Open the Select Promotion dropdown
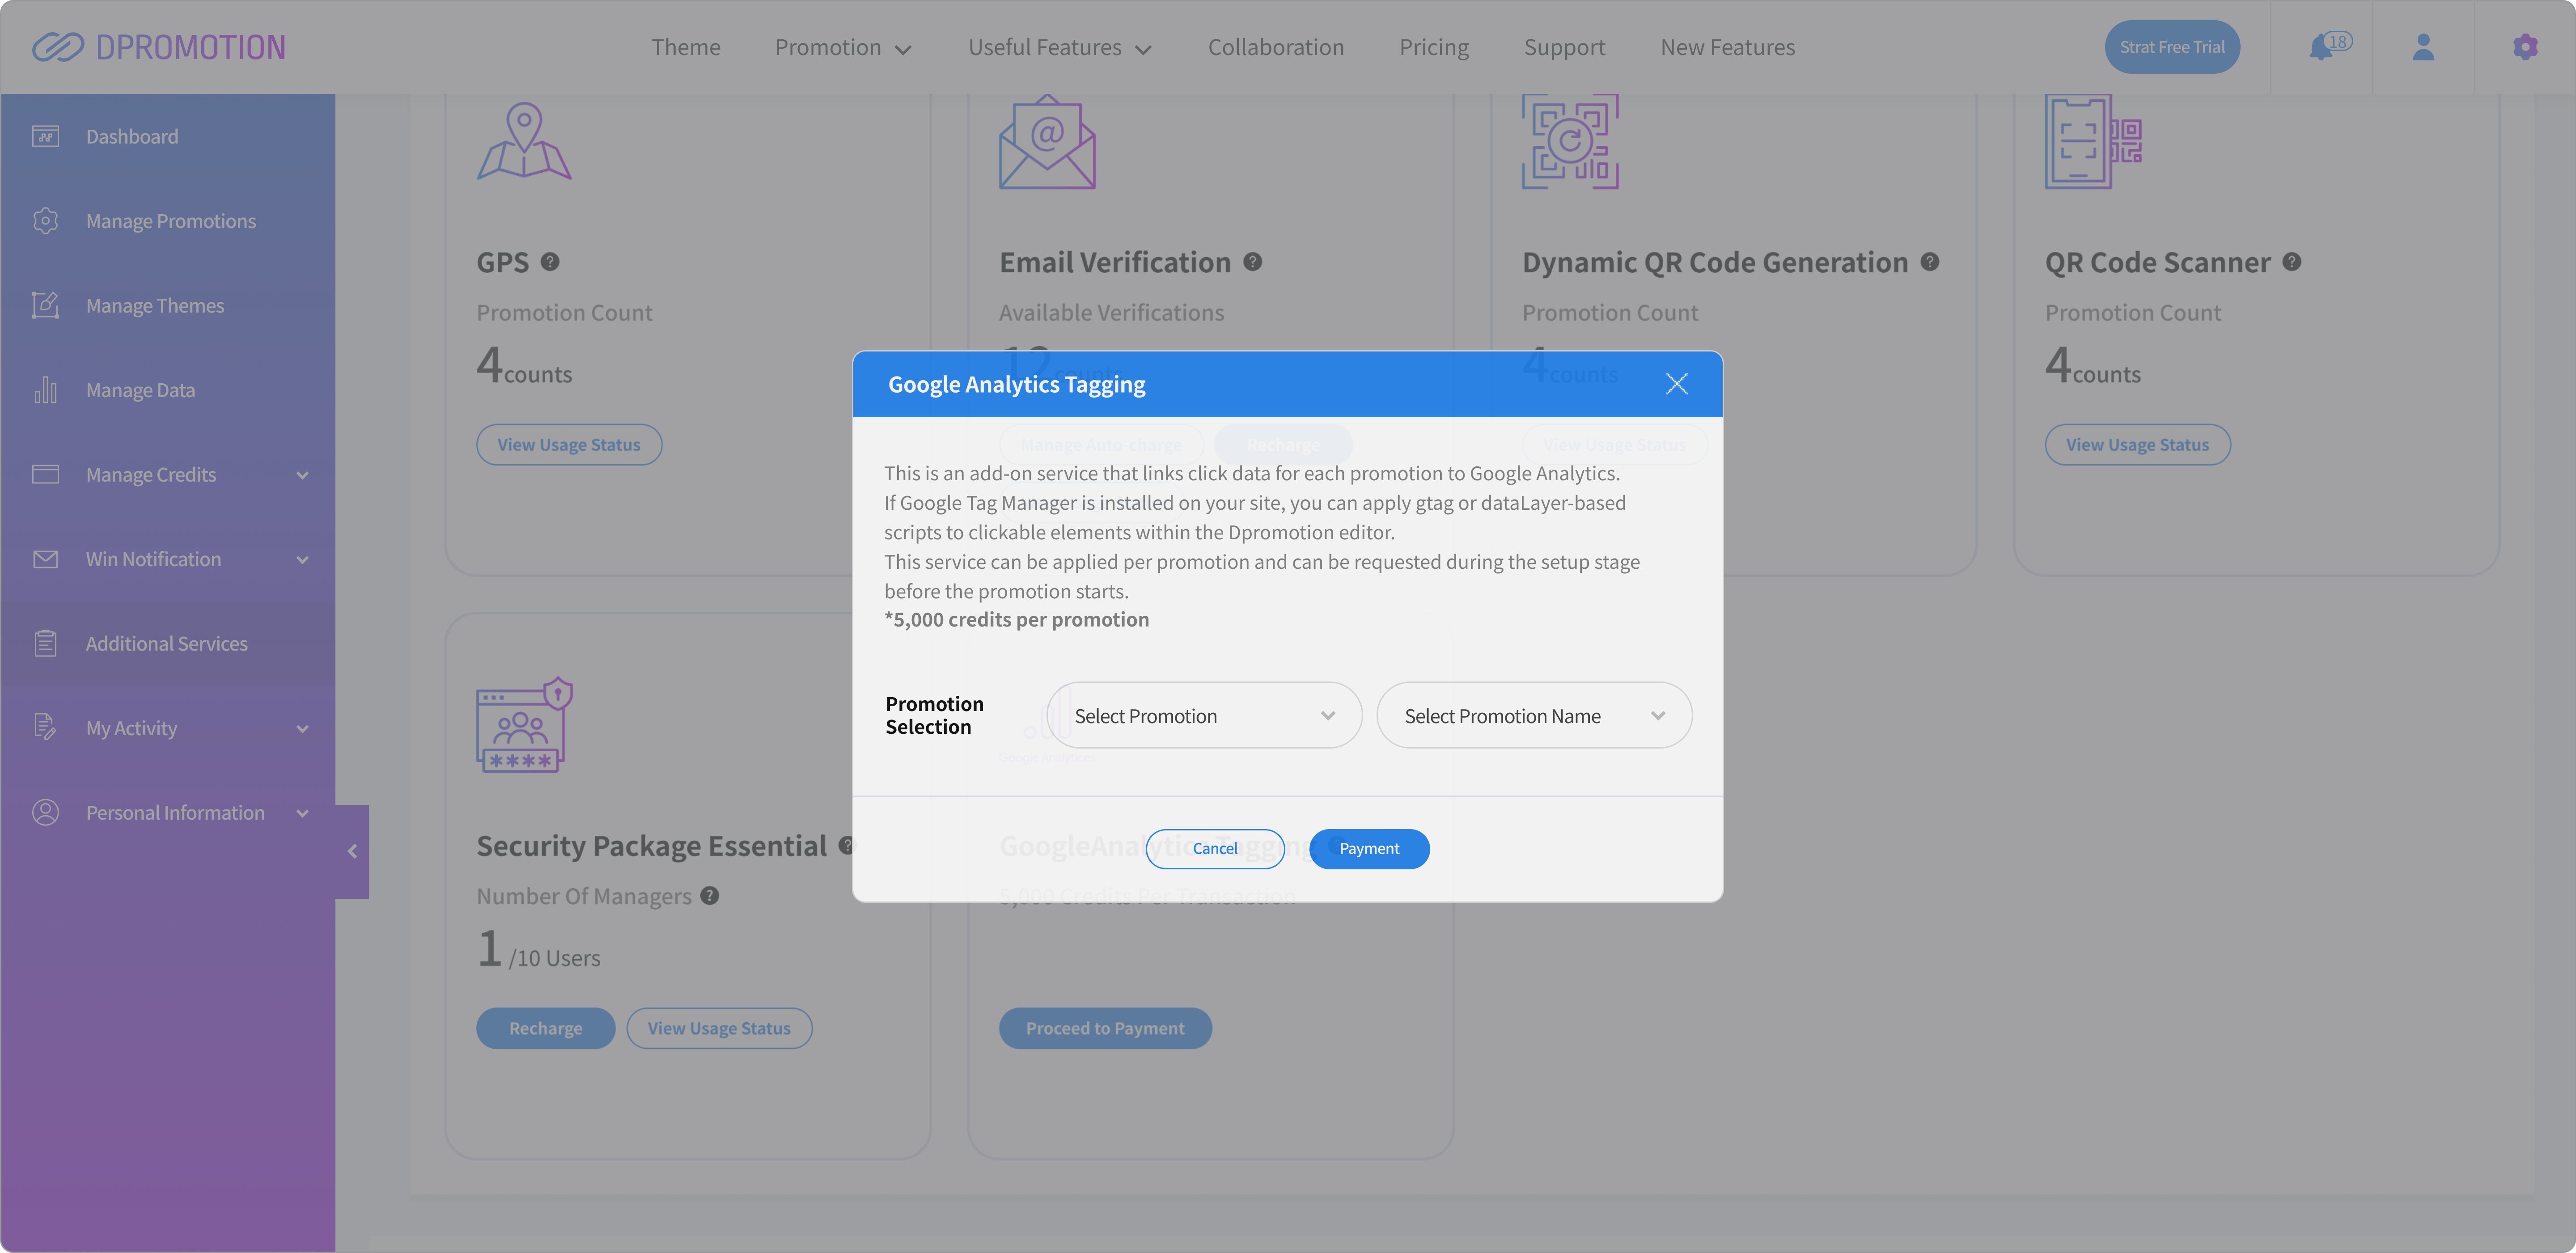Screen dimensions: 2576x1253 click(1204, 716)
